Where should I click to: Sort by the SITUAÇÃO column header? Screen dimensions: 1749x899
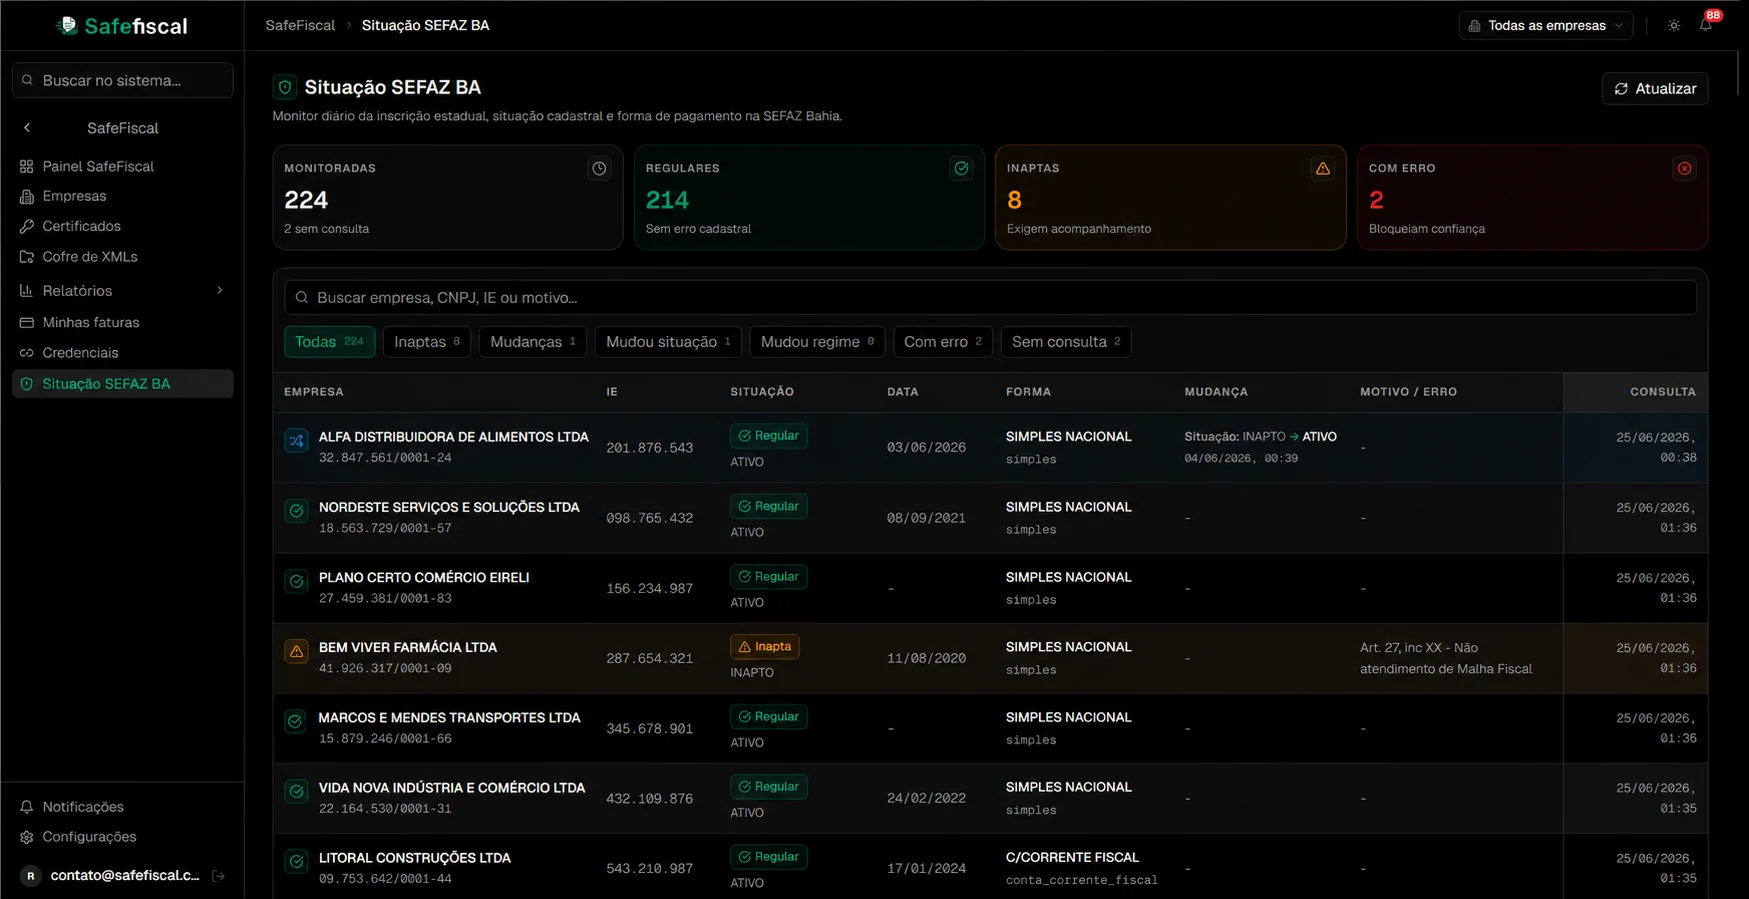(762, 392)
